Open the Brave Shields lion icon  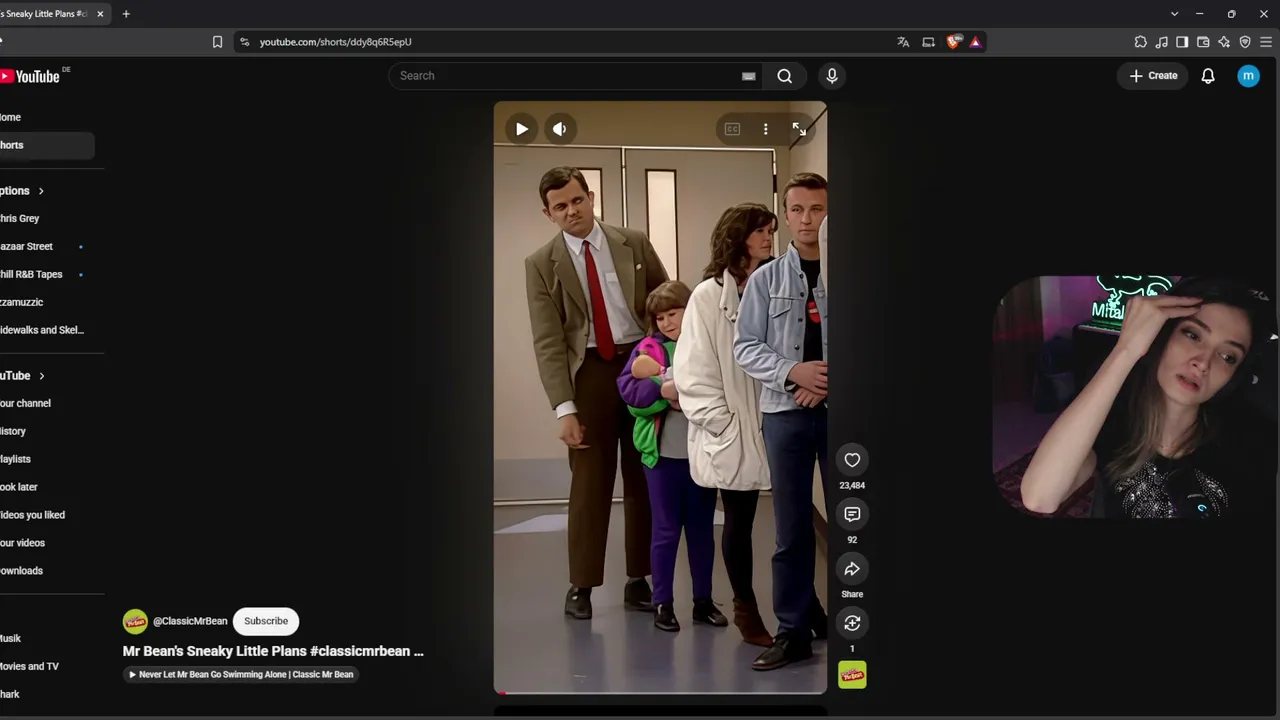[x=953, y=42]
